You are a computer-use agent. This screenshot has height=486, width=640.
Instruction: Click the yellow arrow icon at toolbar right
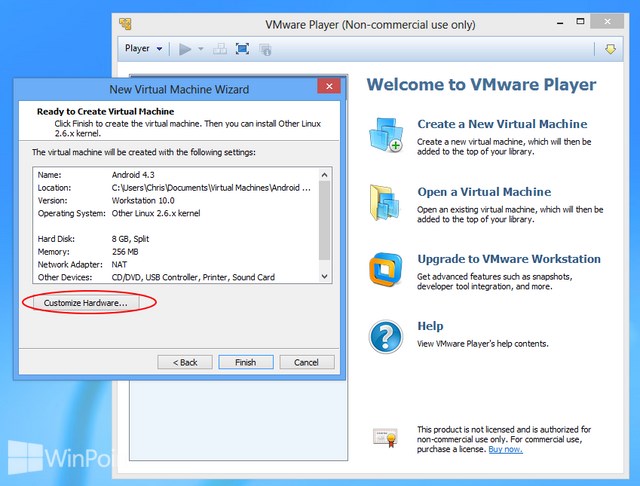click(610, 49)
